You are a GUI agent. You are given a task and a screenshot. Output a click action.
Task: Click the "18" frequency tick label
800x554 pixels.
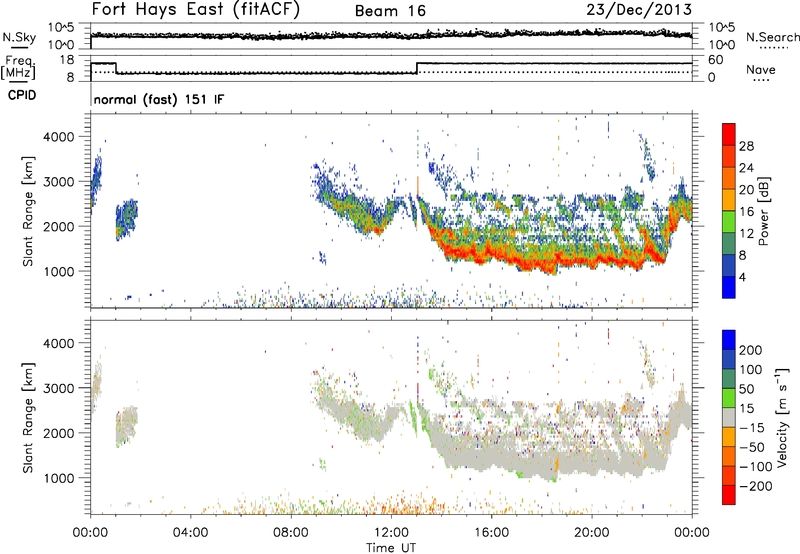[x=66, y=60]
